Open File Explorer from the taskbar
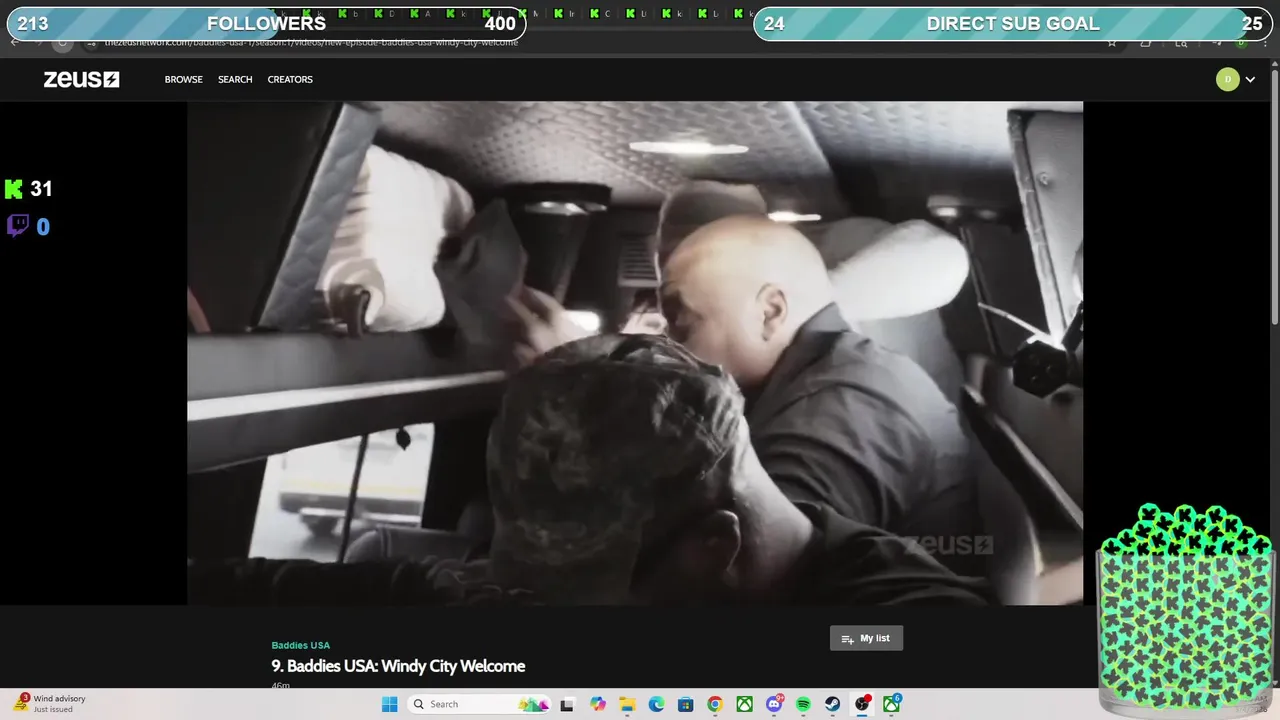1280x720 pixels. click(x=627, y=704)
